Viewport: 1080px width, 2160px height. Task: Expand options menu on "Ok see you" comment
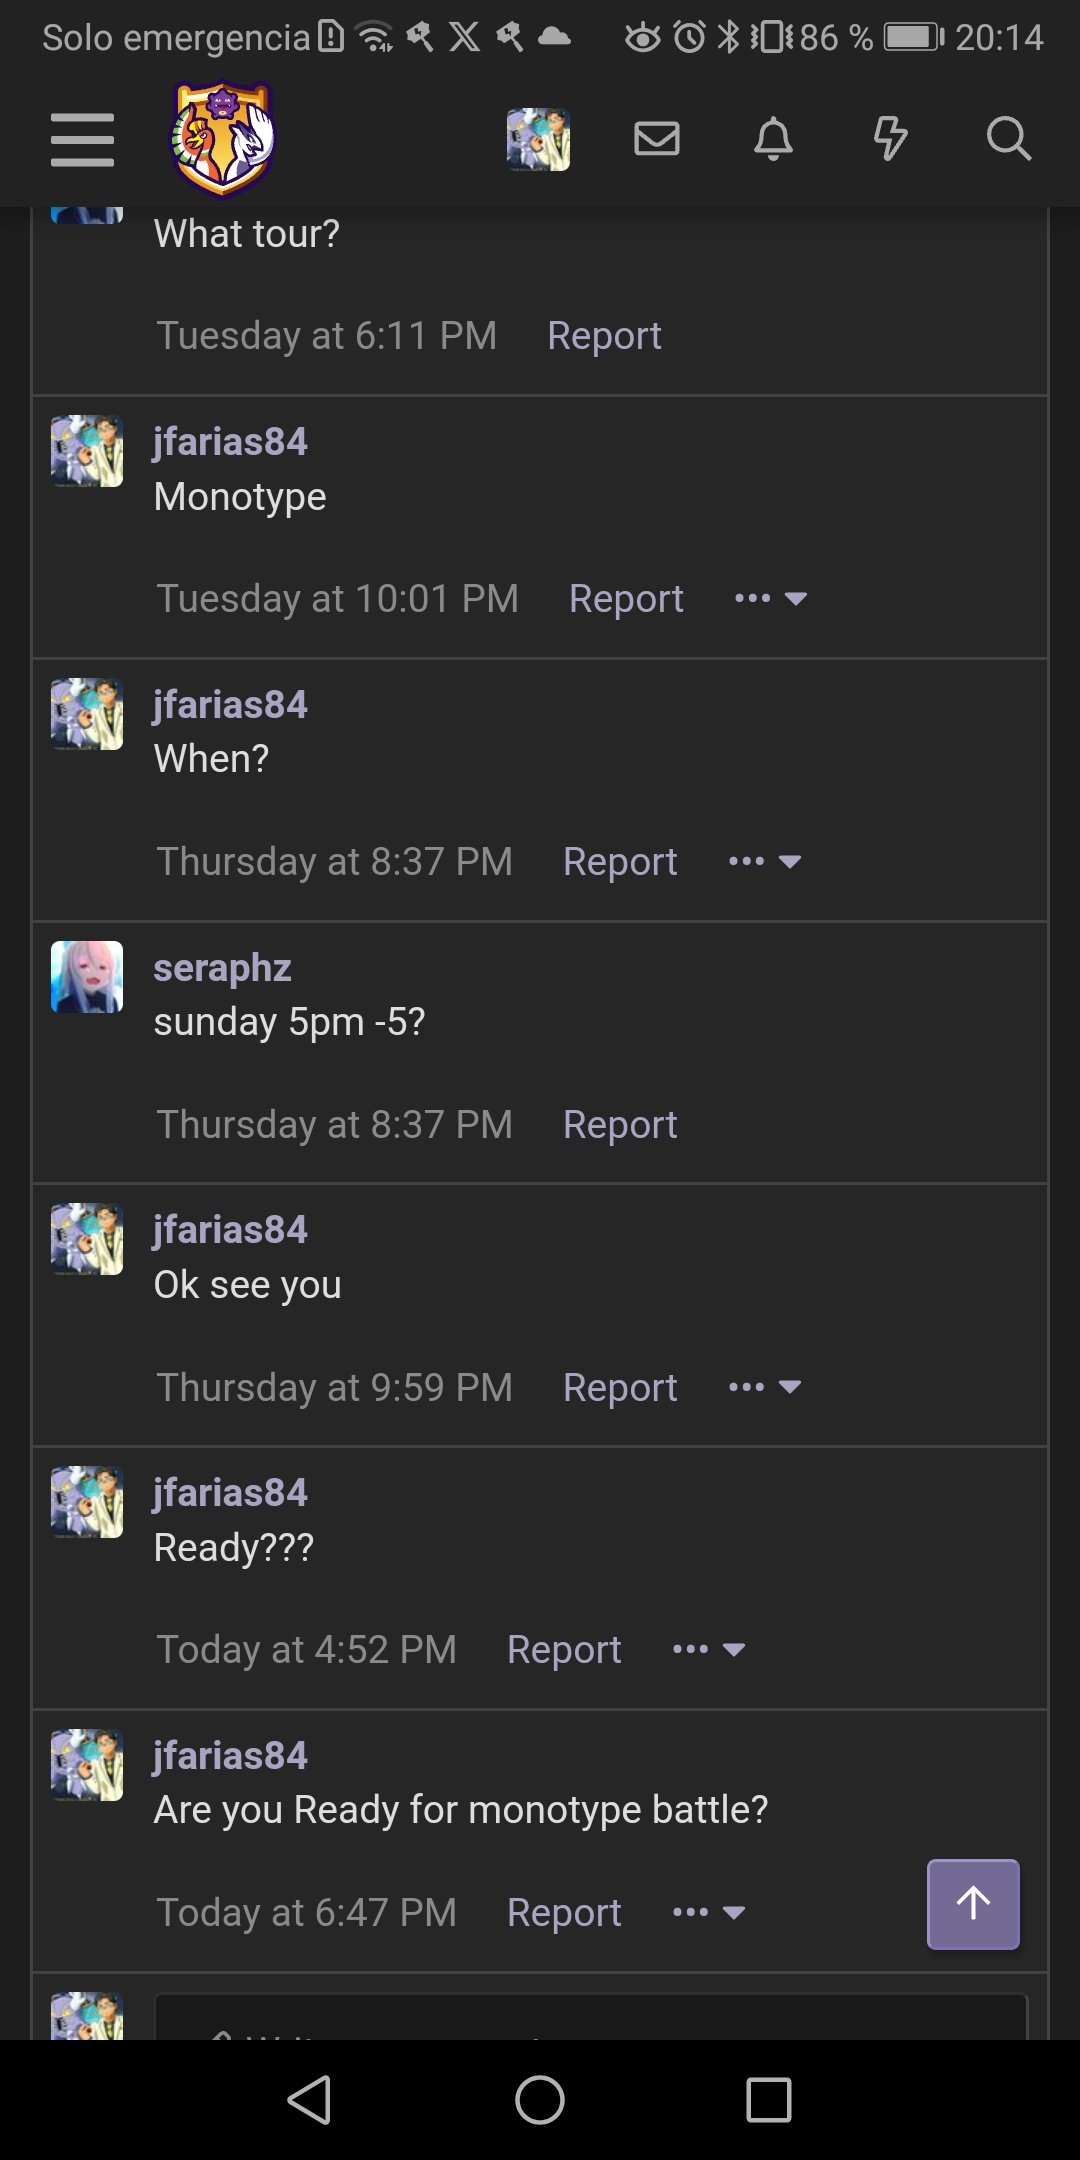[x=765, y=1387]
